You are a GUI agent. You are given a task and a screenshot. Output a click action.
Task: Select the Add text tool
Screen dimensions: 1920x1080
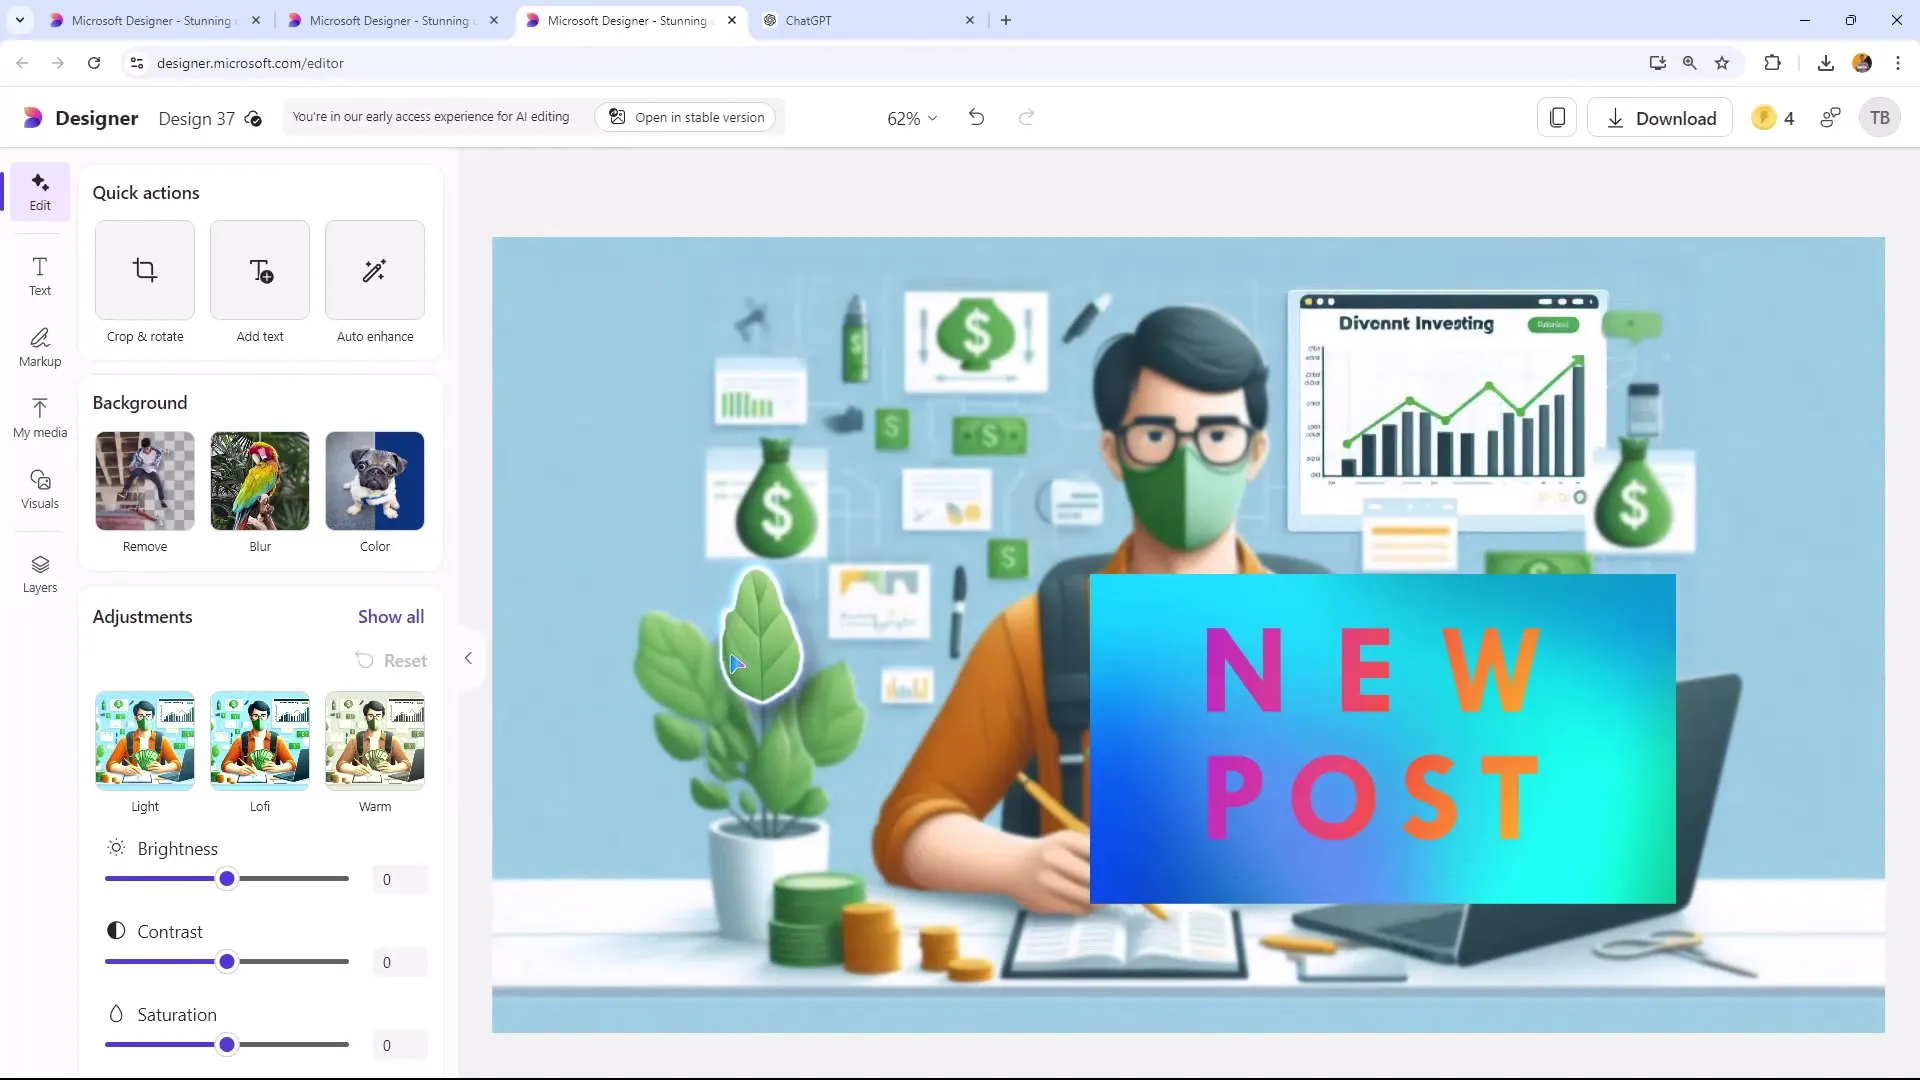pyautogui.click(x=260, y=282)
